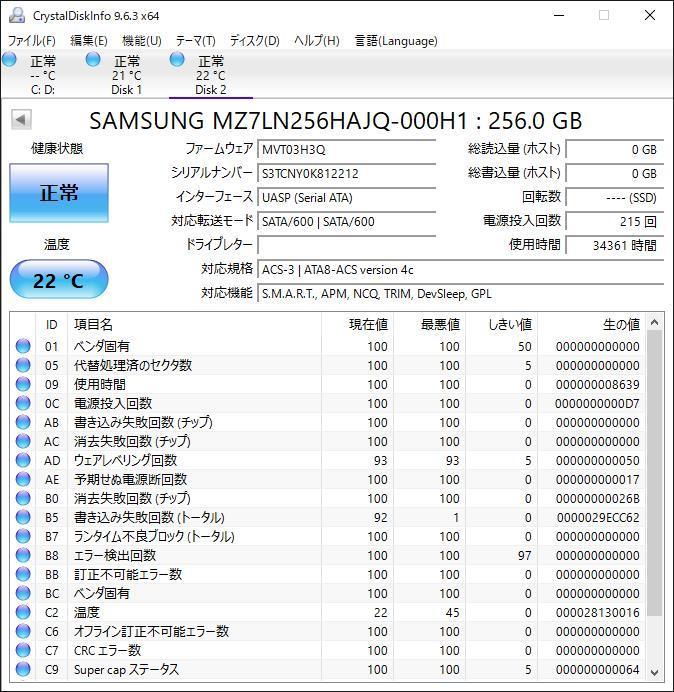
Task: Click status icon for BB 訂正不可能エラー数
Action: click(x=23, y=574)
